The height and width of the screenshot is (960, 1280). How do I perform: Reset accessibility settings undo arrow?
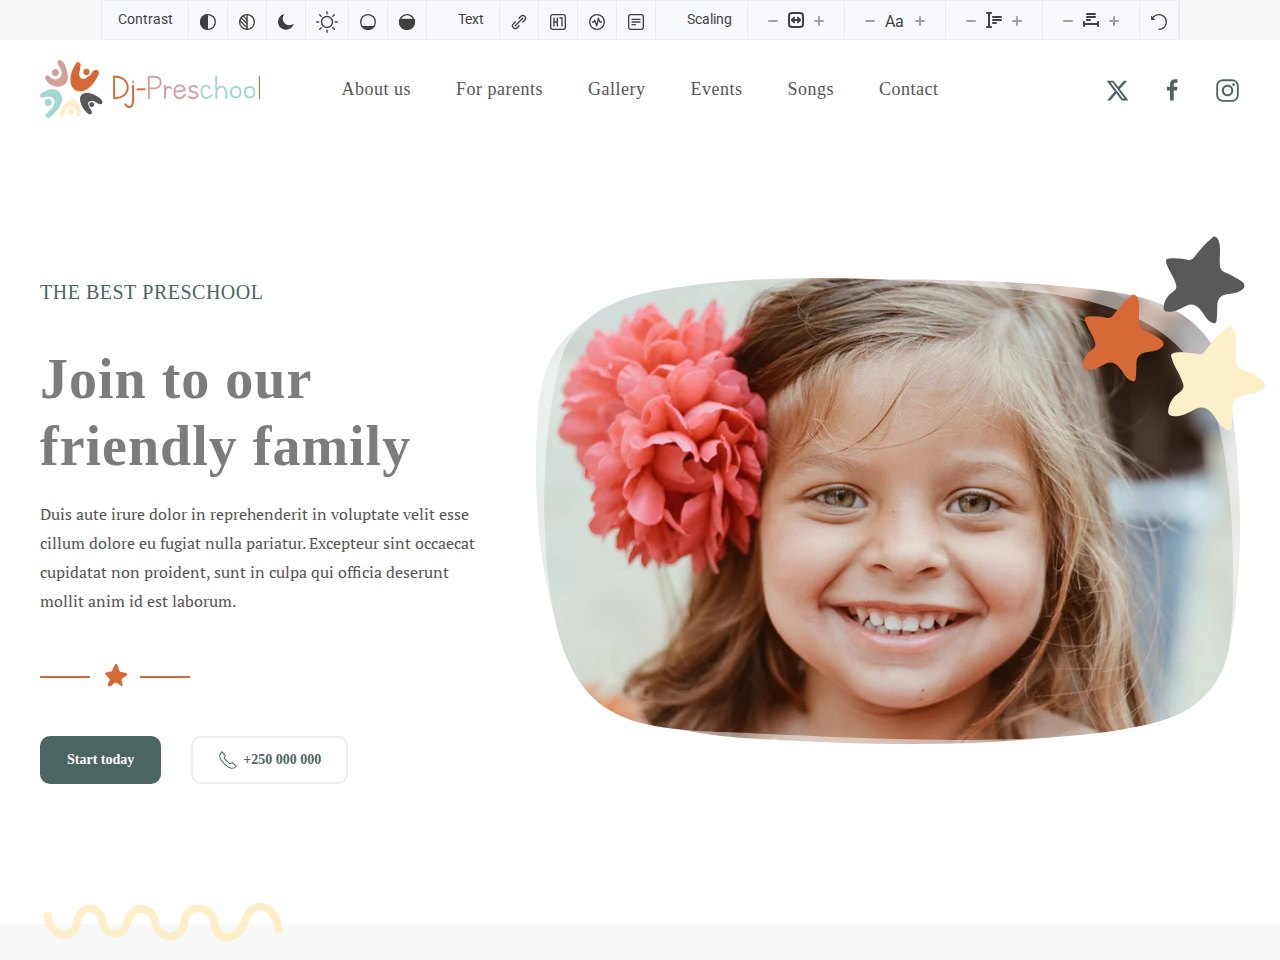point(1159,21)
